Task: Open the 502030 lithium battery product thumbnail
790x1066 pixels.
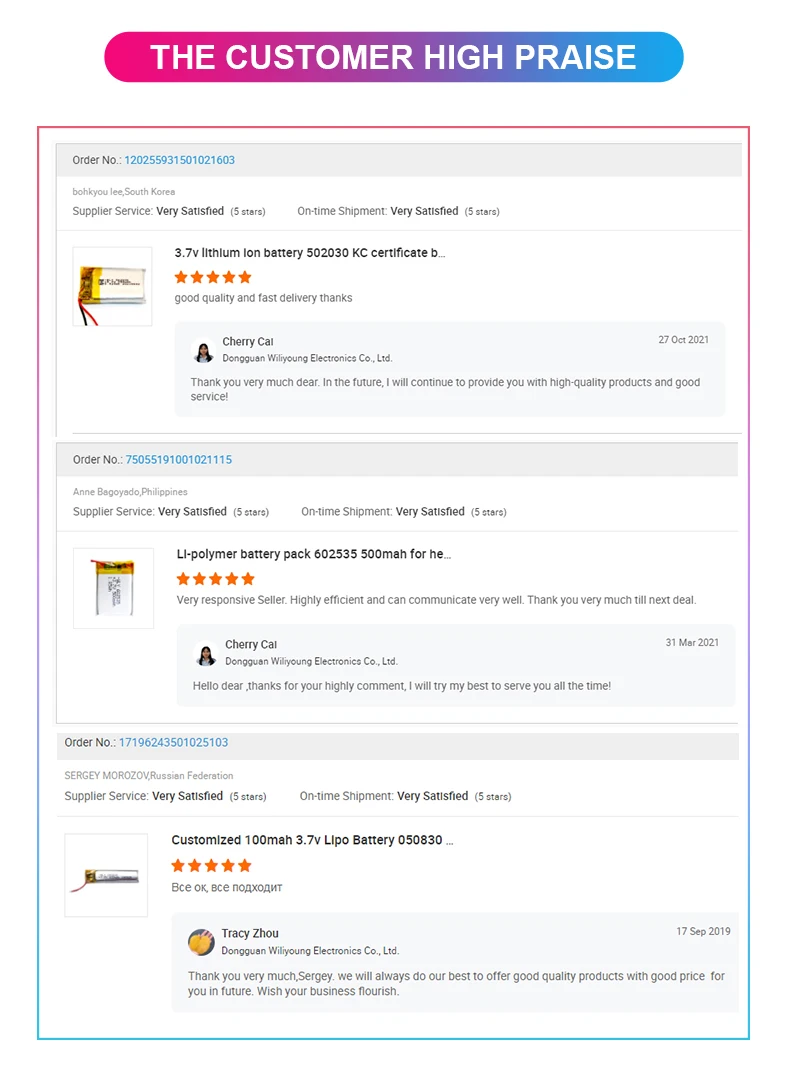Action: click(x=112, y=286)
